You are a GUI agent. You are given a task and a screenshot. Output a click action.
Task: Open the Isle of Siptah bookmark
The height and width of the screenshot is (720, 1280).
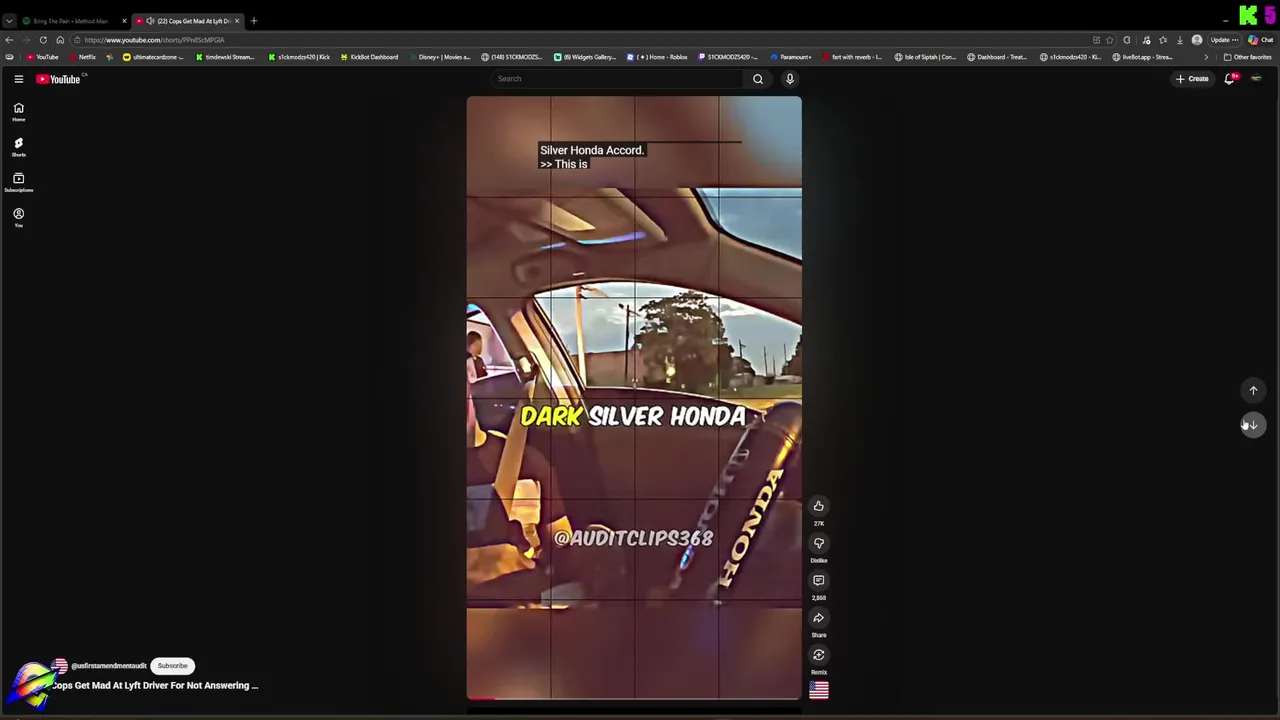tap(925, 57)
